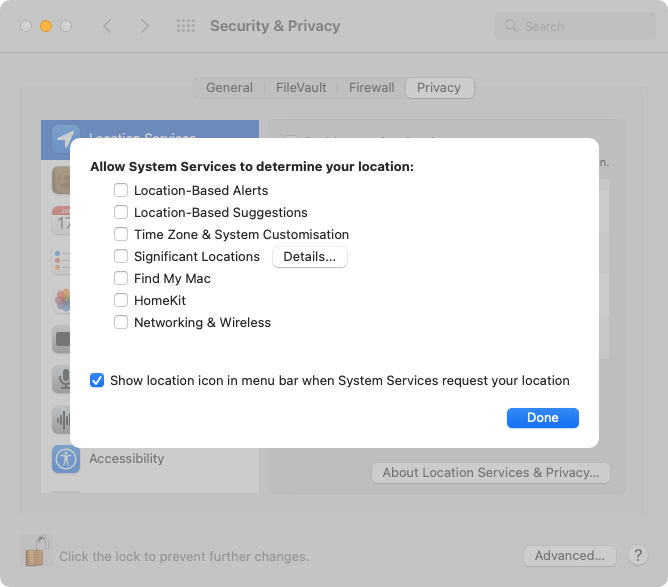668x587 pixels.
Task: Click the Location Services arrow icon
Action: click(67, 139)
